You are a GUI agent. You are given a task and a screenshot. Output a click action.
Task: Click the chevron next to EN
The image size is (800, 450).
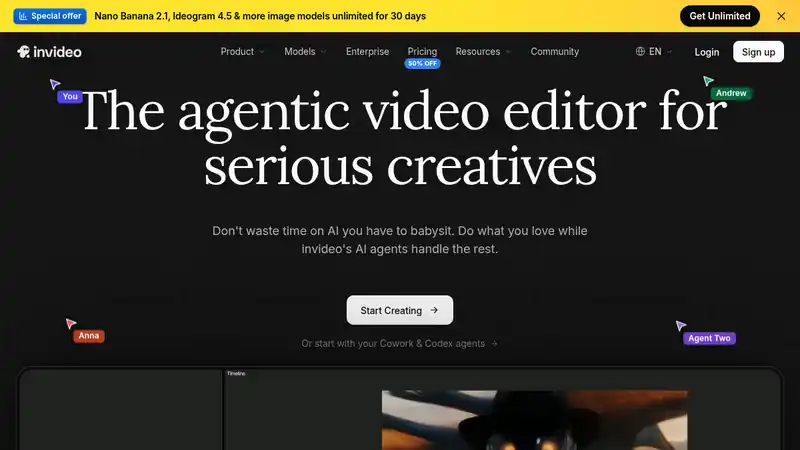coord(669,52)
